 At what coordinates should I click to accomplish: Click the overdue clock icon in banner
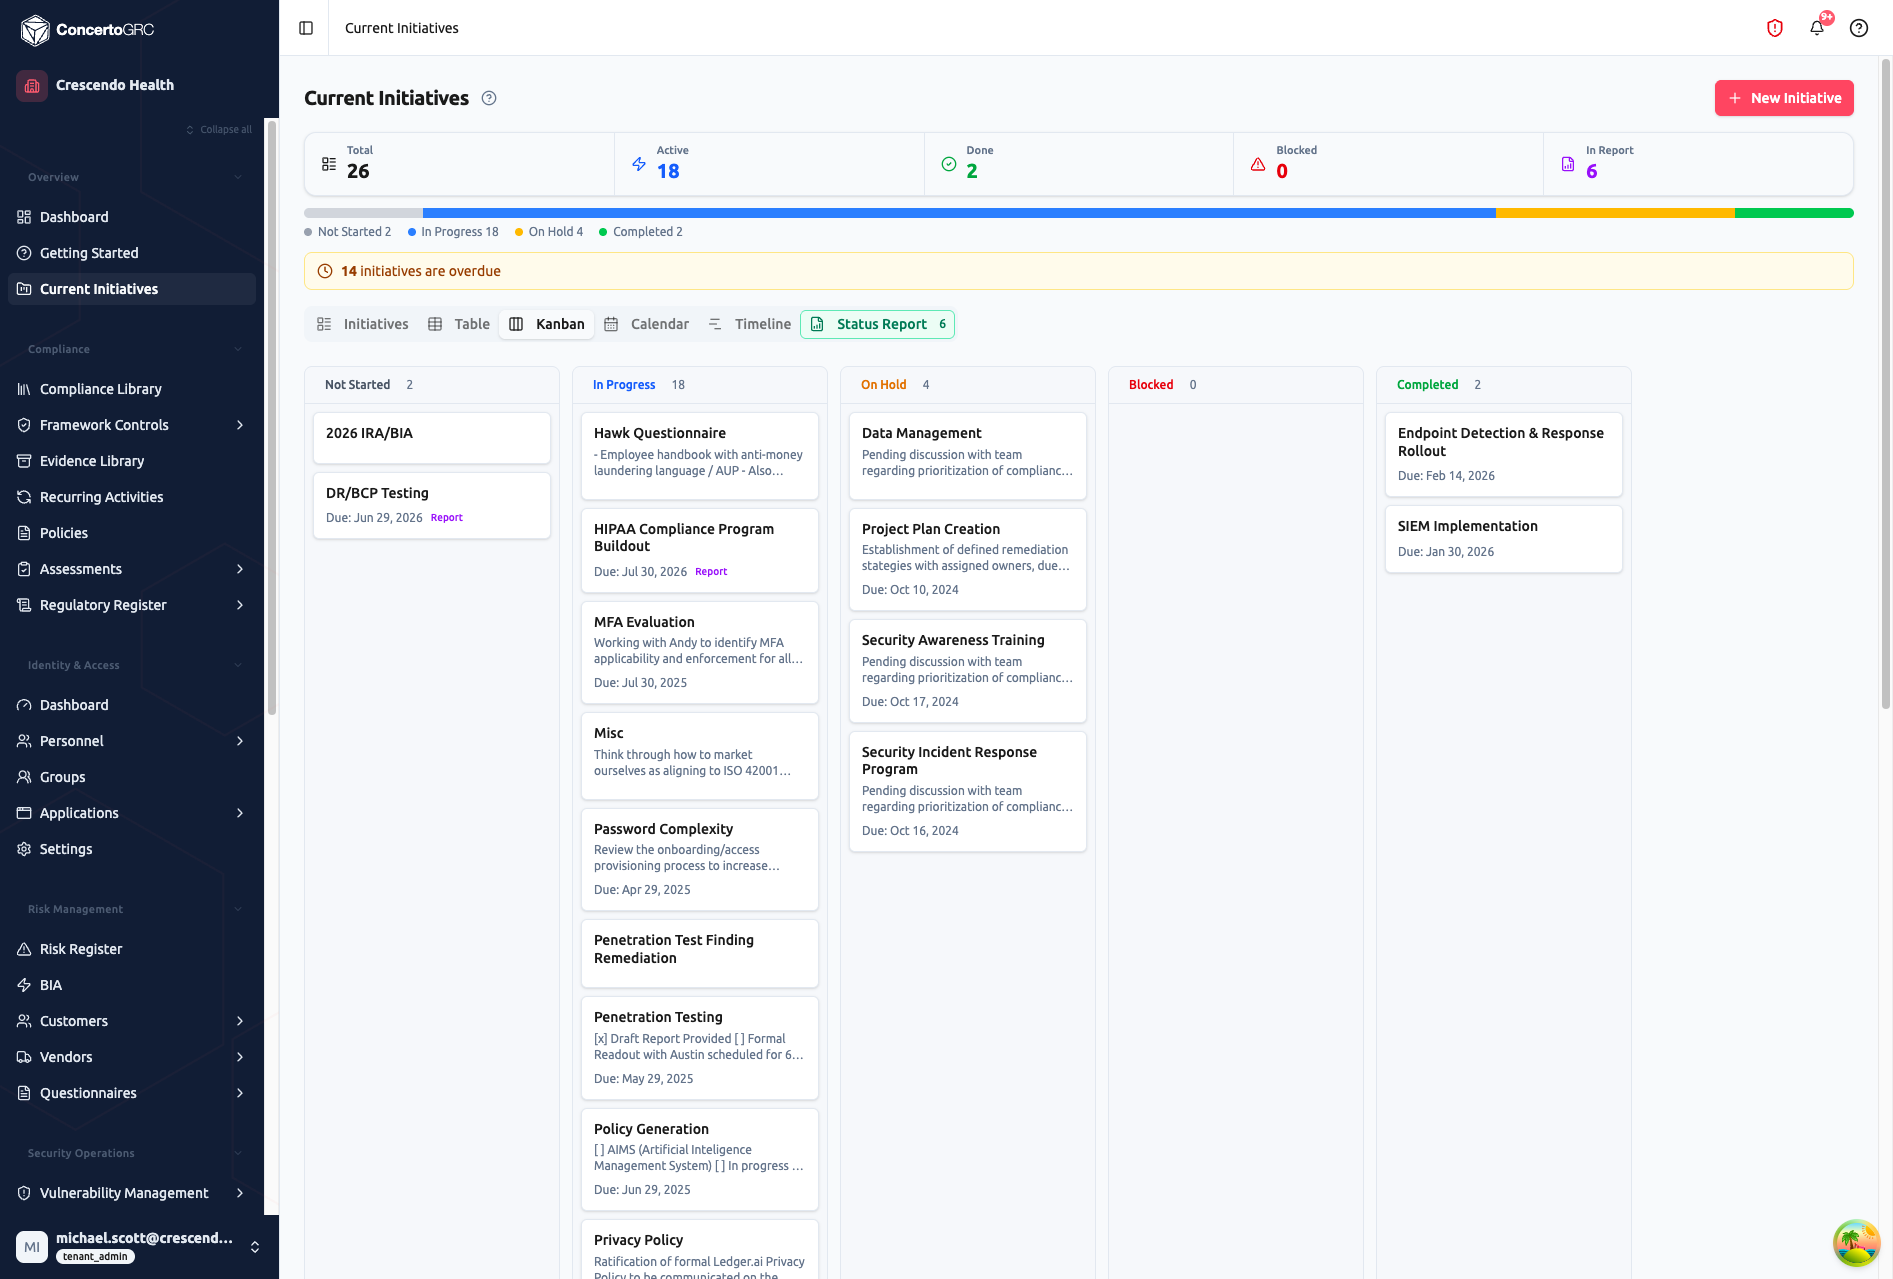[x=325, y=271]
